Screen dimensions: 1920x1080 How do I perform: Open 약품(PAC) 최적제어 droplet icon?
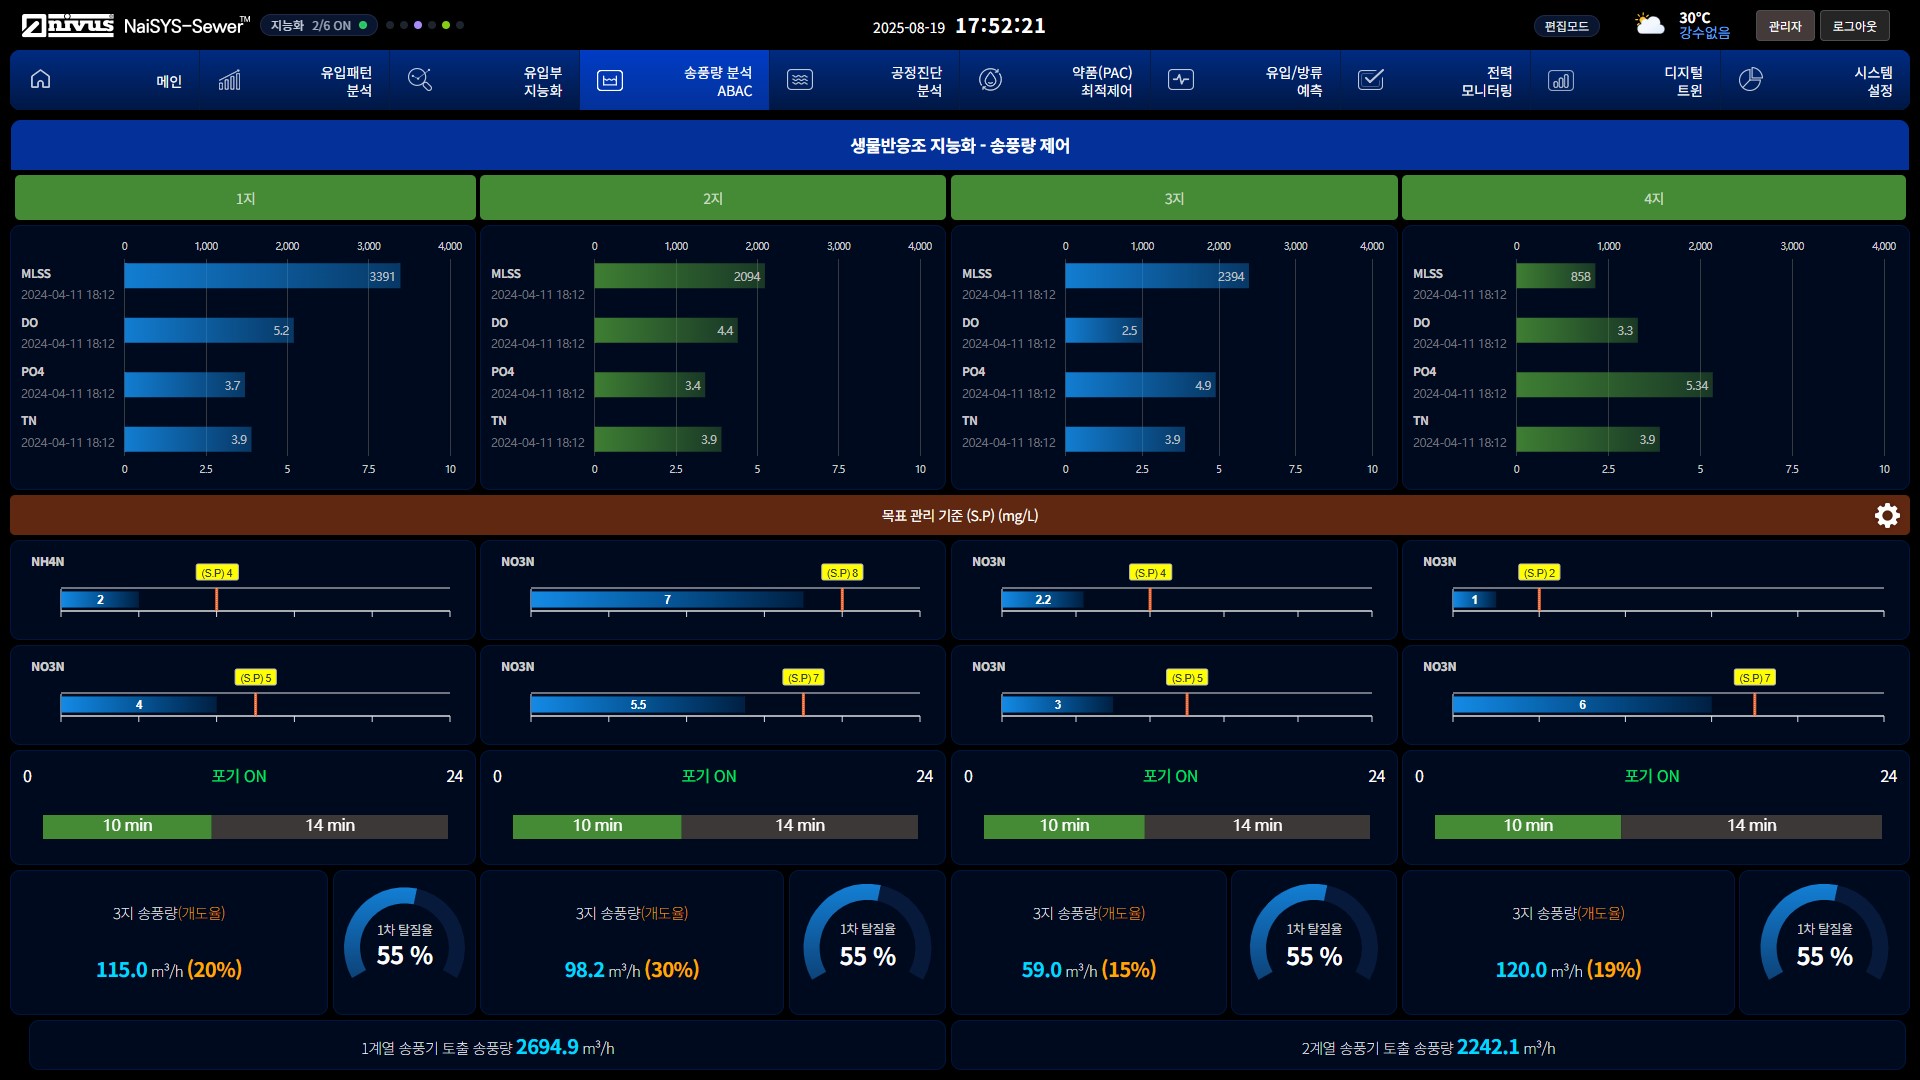tap(990, 80)
